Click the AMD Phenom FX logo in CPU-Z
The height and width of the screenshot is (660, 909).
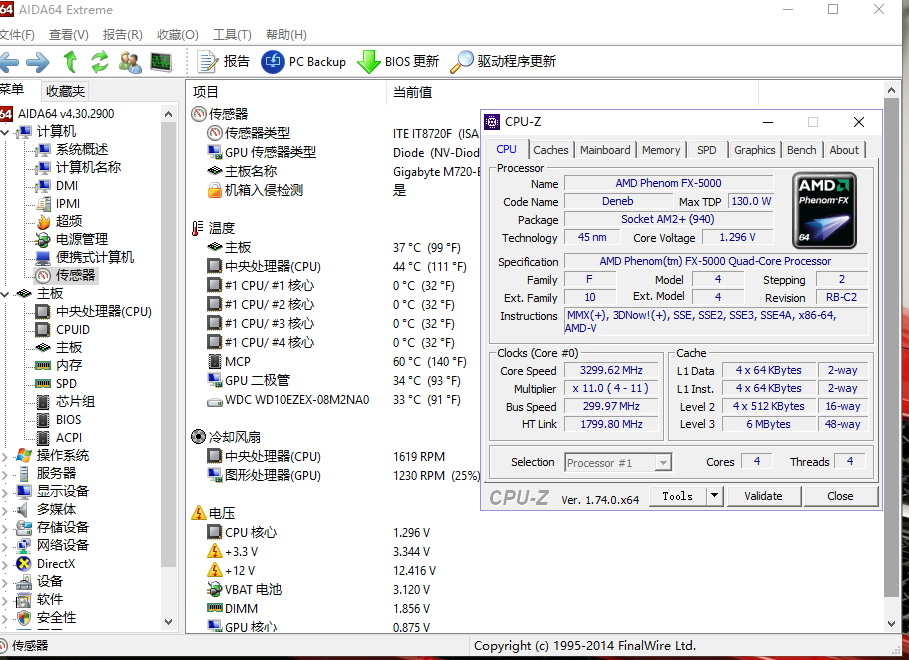(x=824, y=210)
